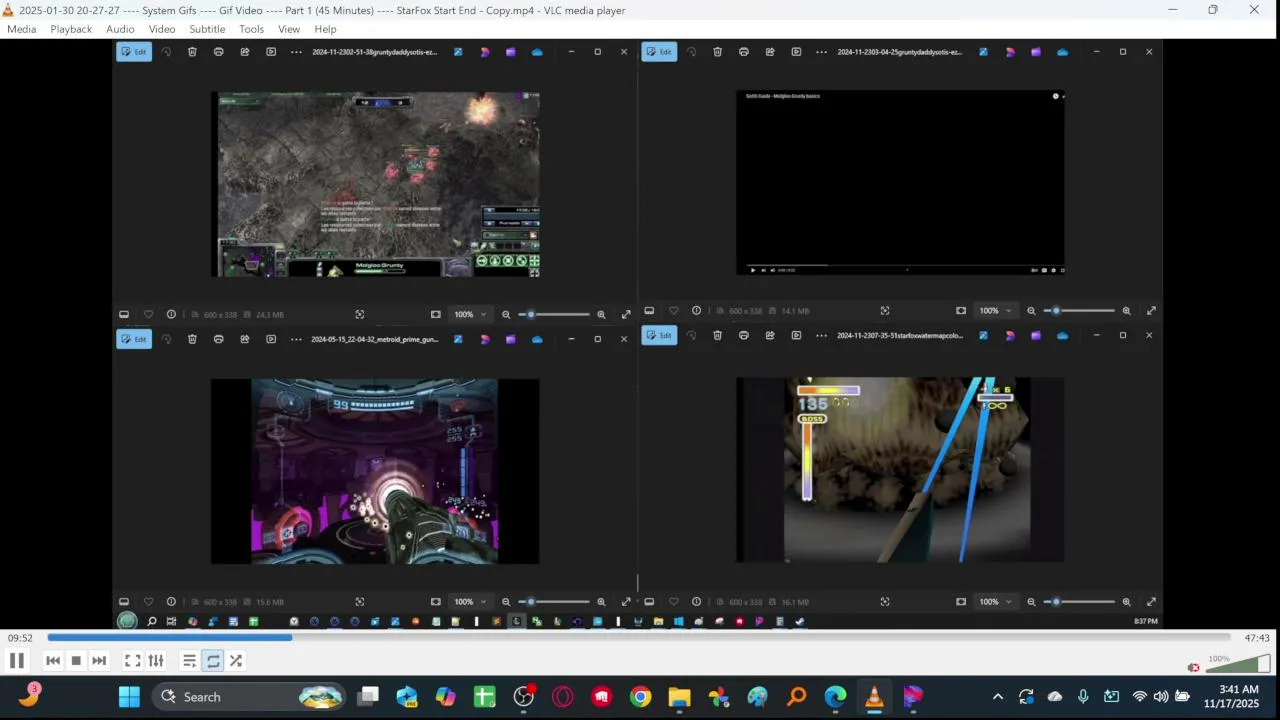
Task: Open Task View from taskbar
Action: (369, 697)
